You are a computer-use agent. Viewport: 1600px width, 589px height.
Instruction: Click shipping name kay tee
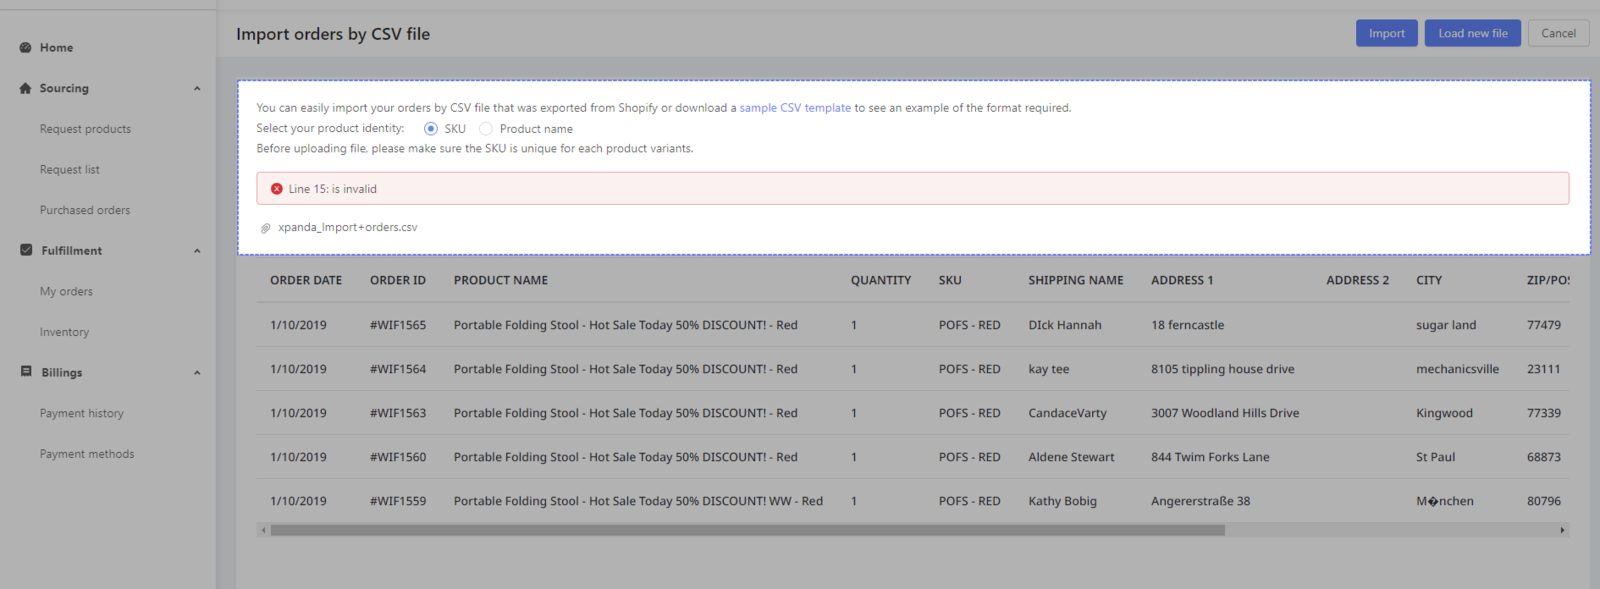pyautogui.click(x=1049, y=369)
